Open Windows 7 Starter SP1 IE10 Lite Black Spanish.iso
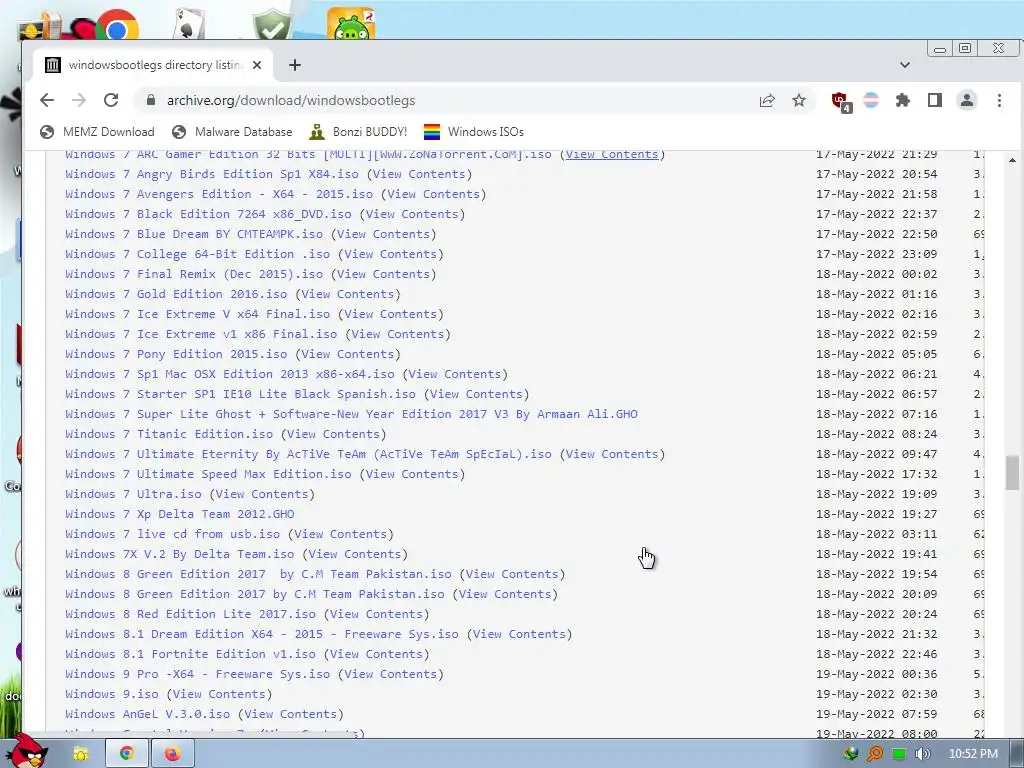The width and height of the screenshot is (1024, 768). pos(240,394)
